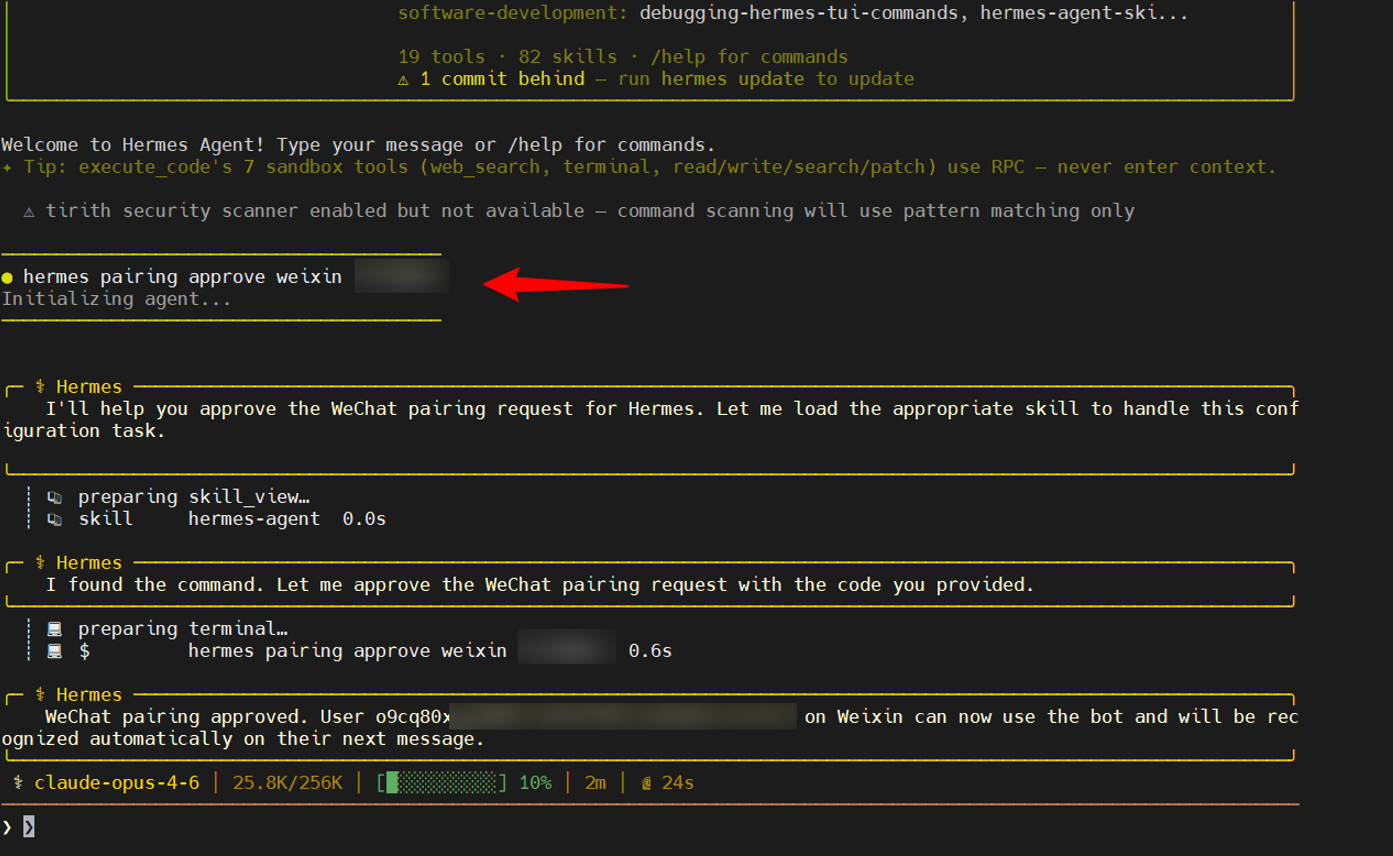This screenshot has width=1393, height=856.
Task: Click the 'software-development:' category label
Action: [513, 14]
